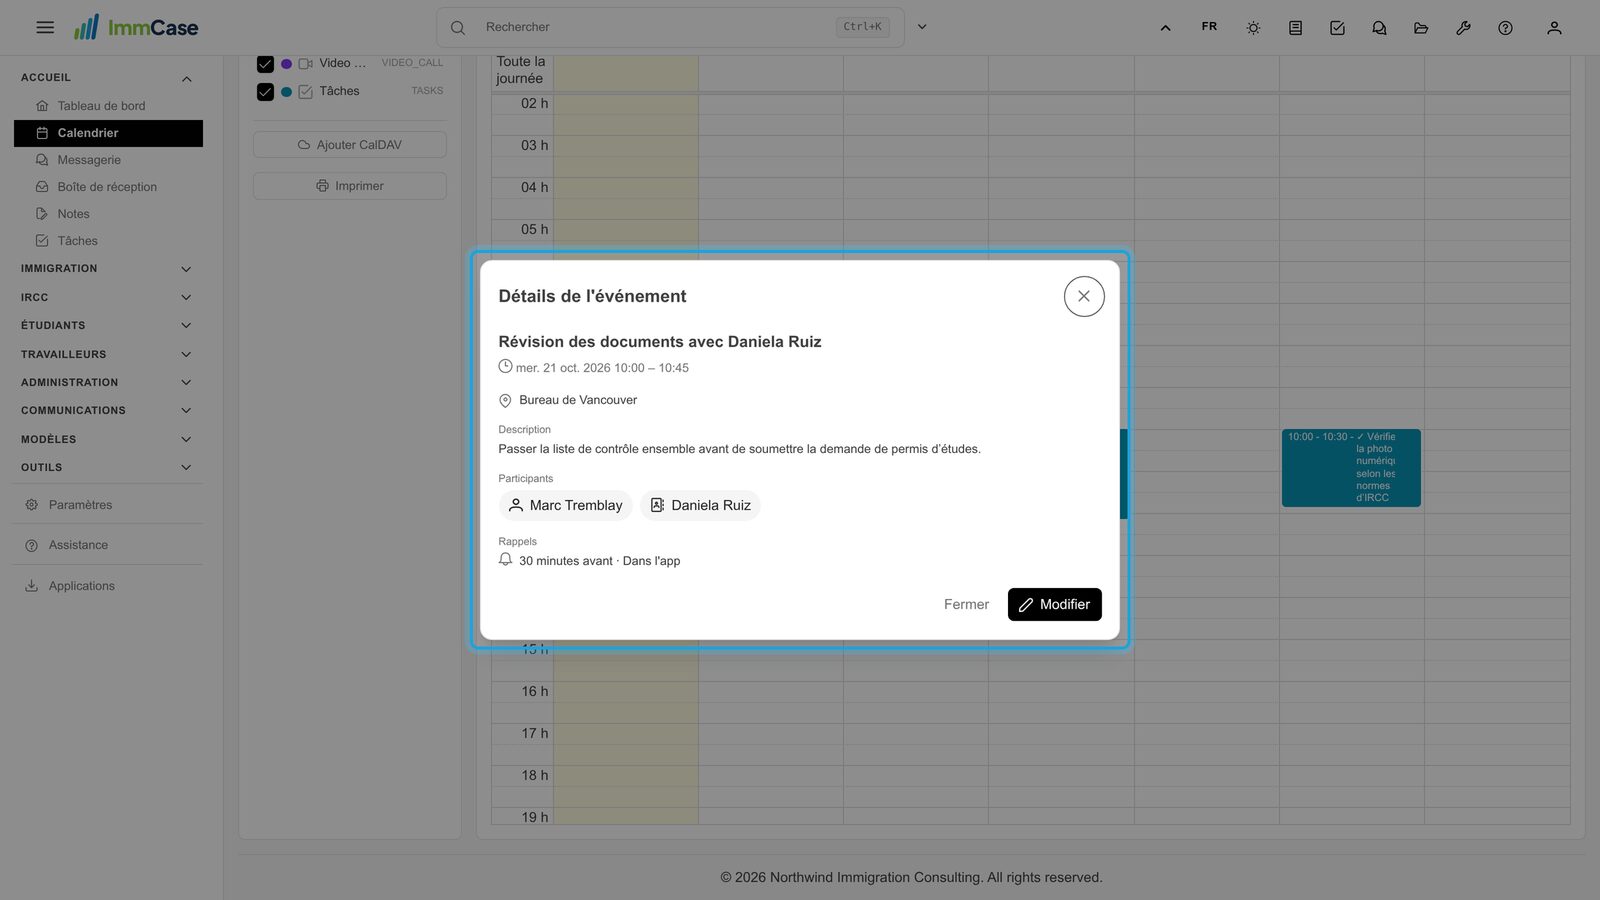Open the checklist tasks icon in header
This screenshot has height=900, width=1600.
click(1337, 28)
